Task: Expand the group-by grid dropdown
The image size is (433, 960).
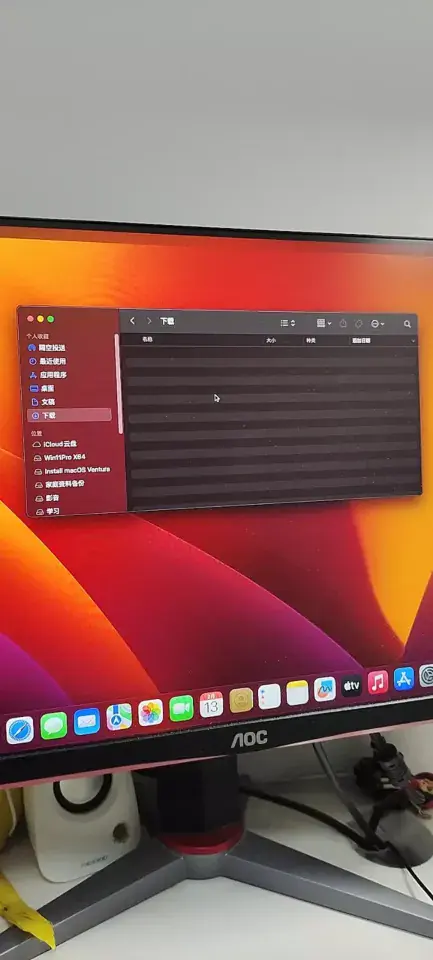Action: pyautogui.click(x=324, y=323)
